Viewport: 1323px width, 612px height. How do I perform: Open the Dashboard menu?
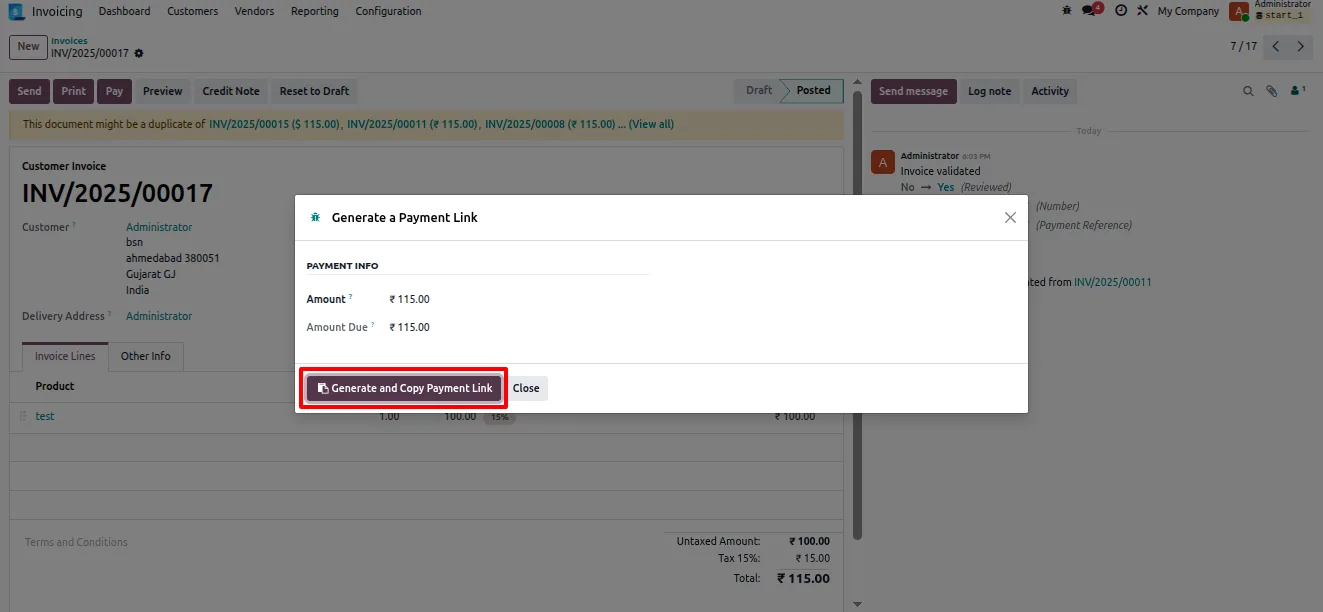124,11
